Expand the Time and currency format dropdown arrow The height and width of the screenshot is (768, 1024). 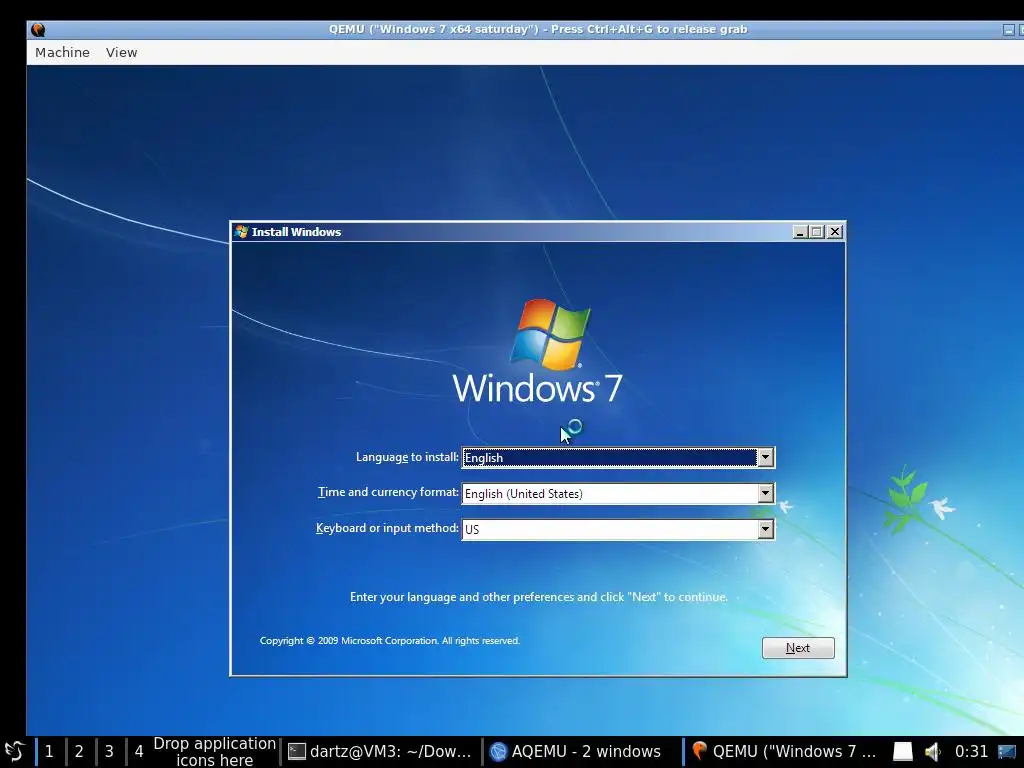pos(765,493)
